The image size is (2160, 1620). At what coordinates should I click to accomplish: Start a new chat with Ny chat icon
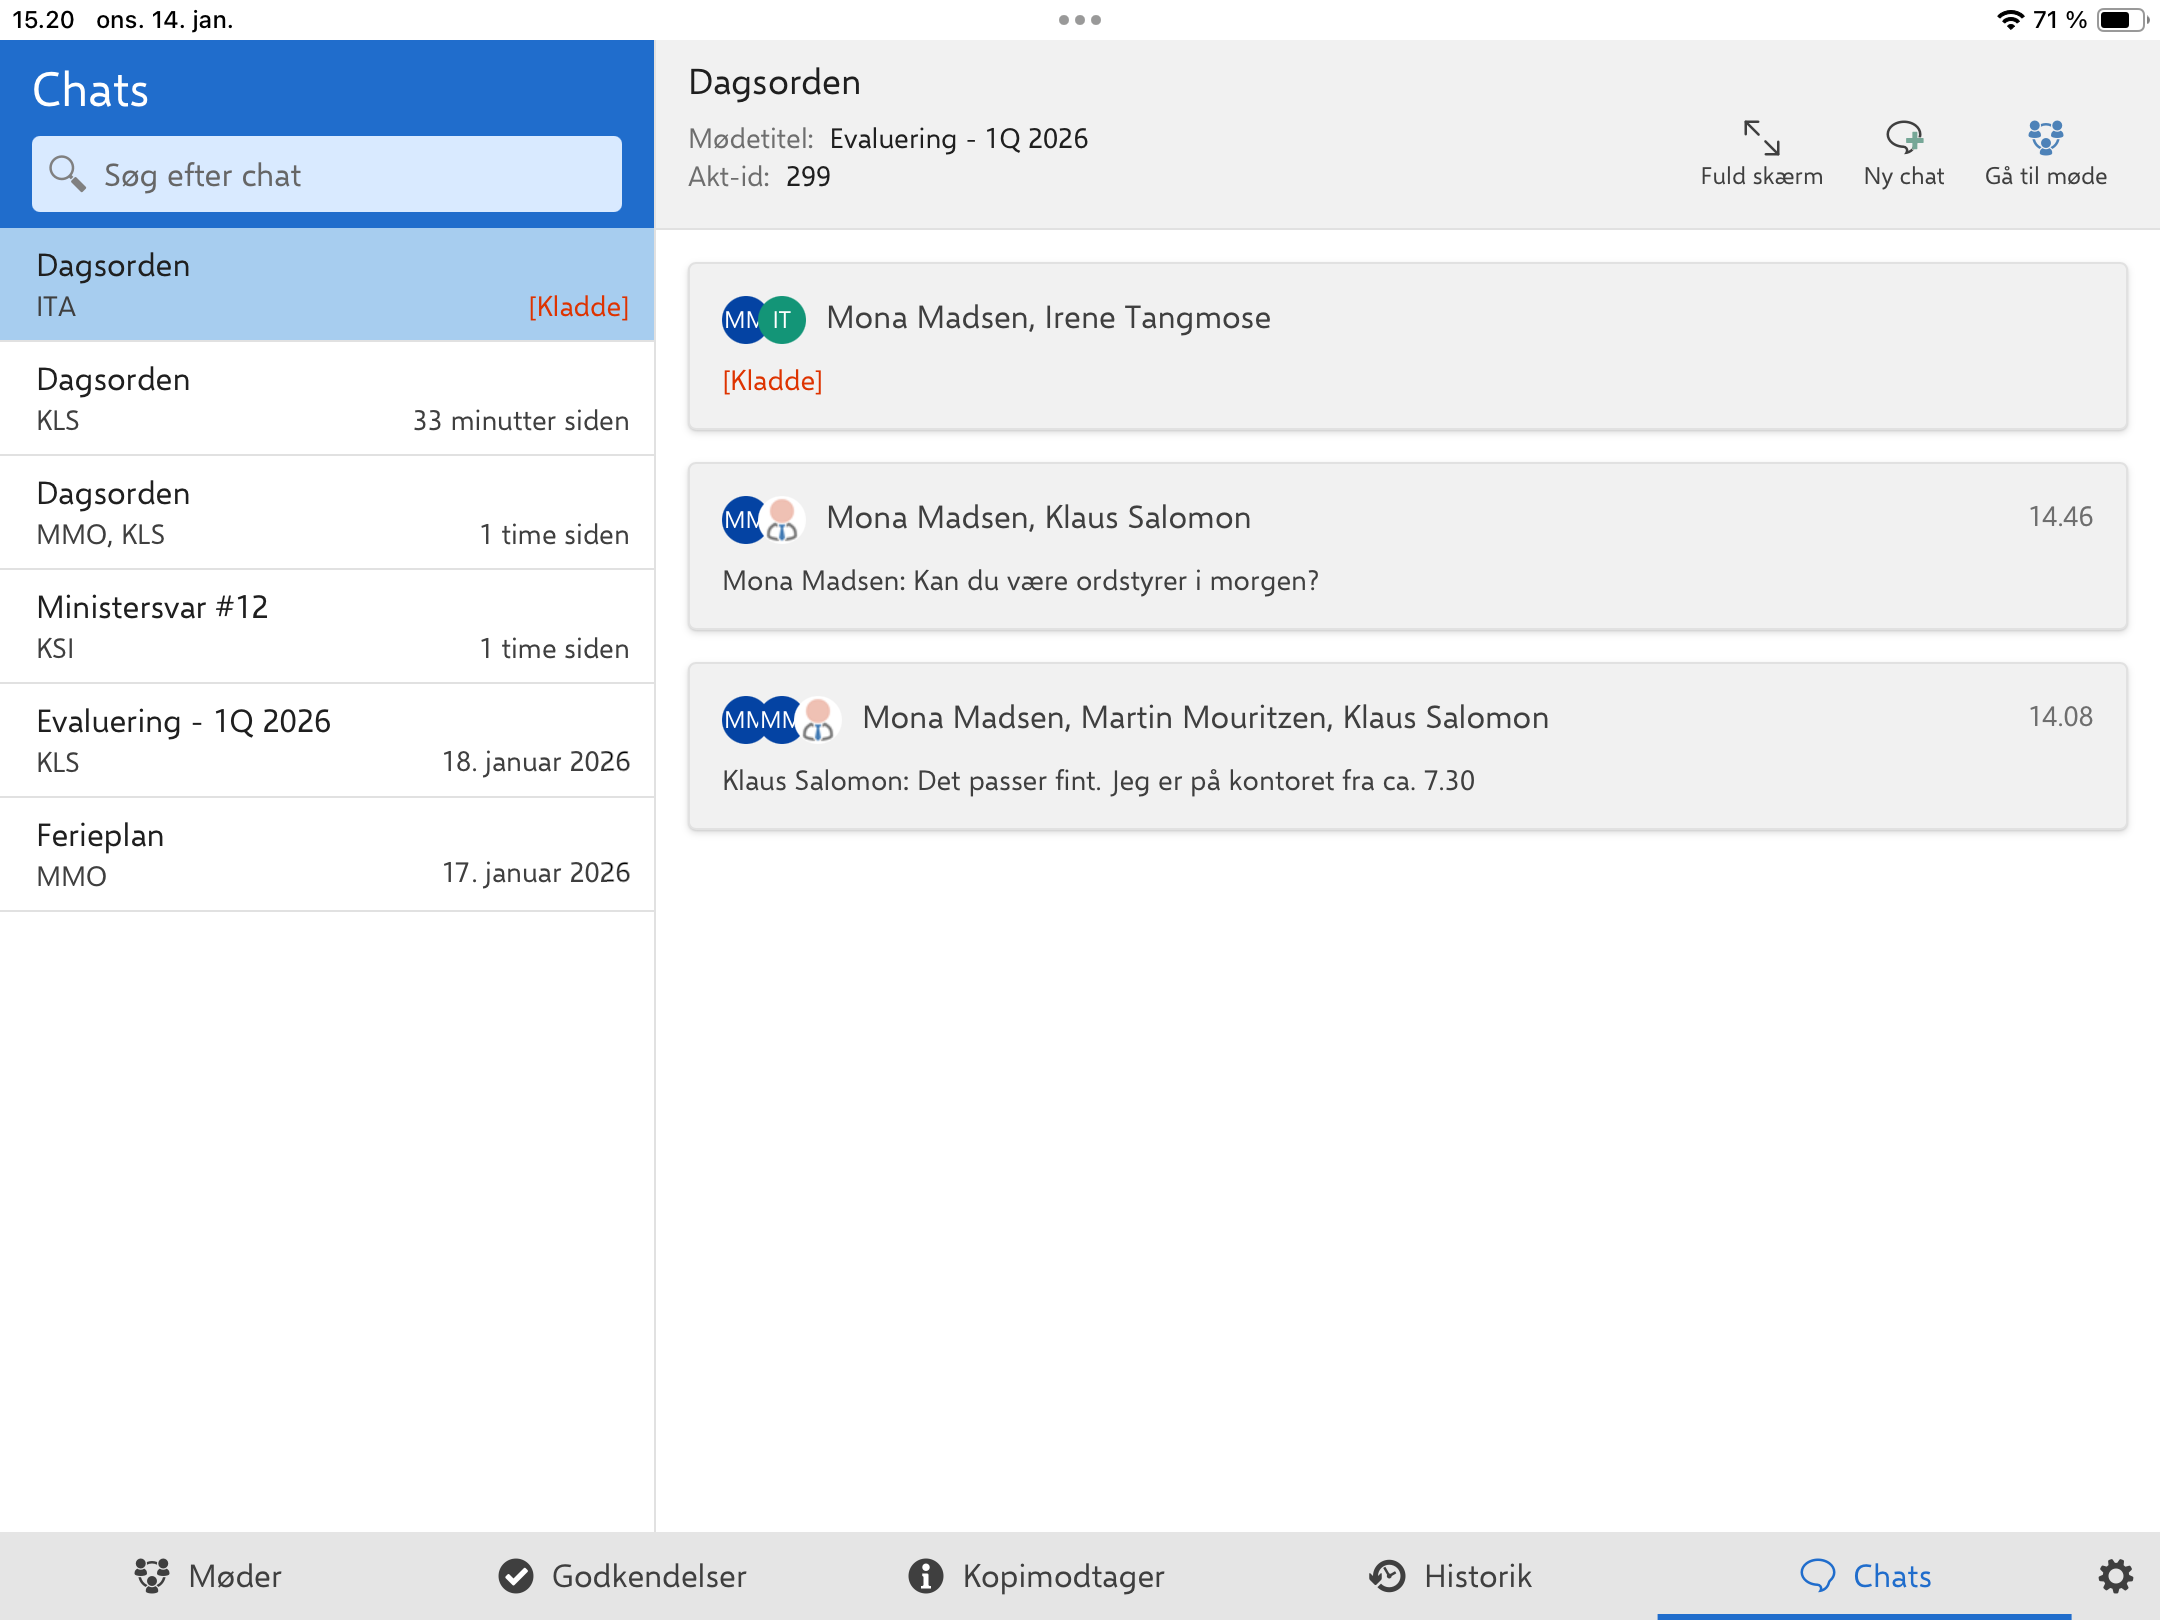coord(1903,138)
